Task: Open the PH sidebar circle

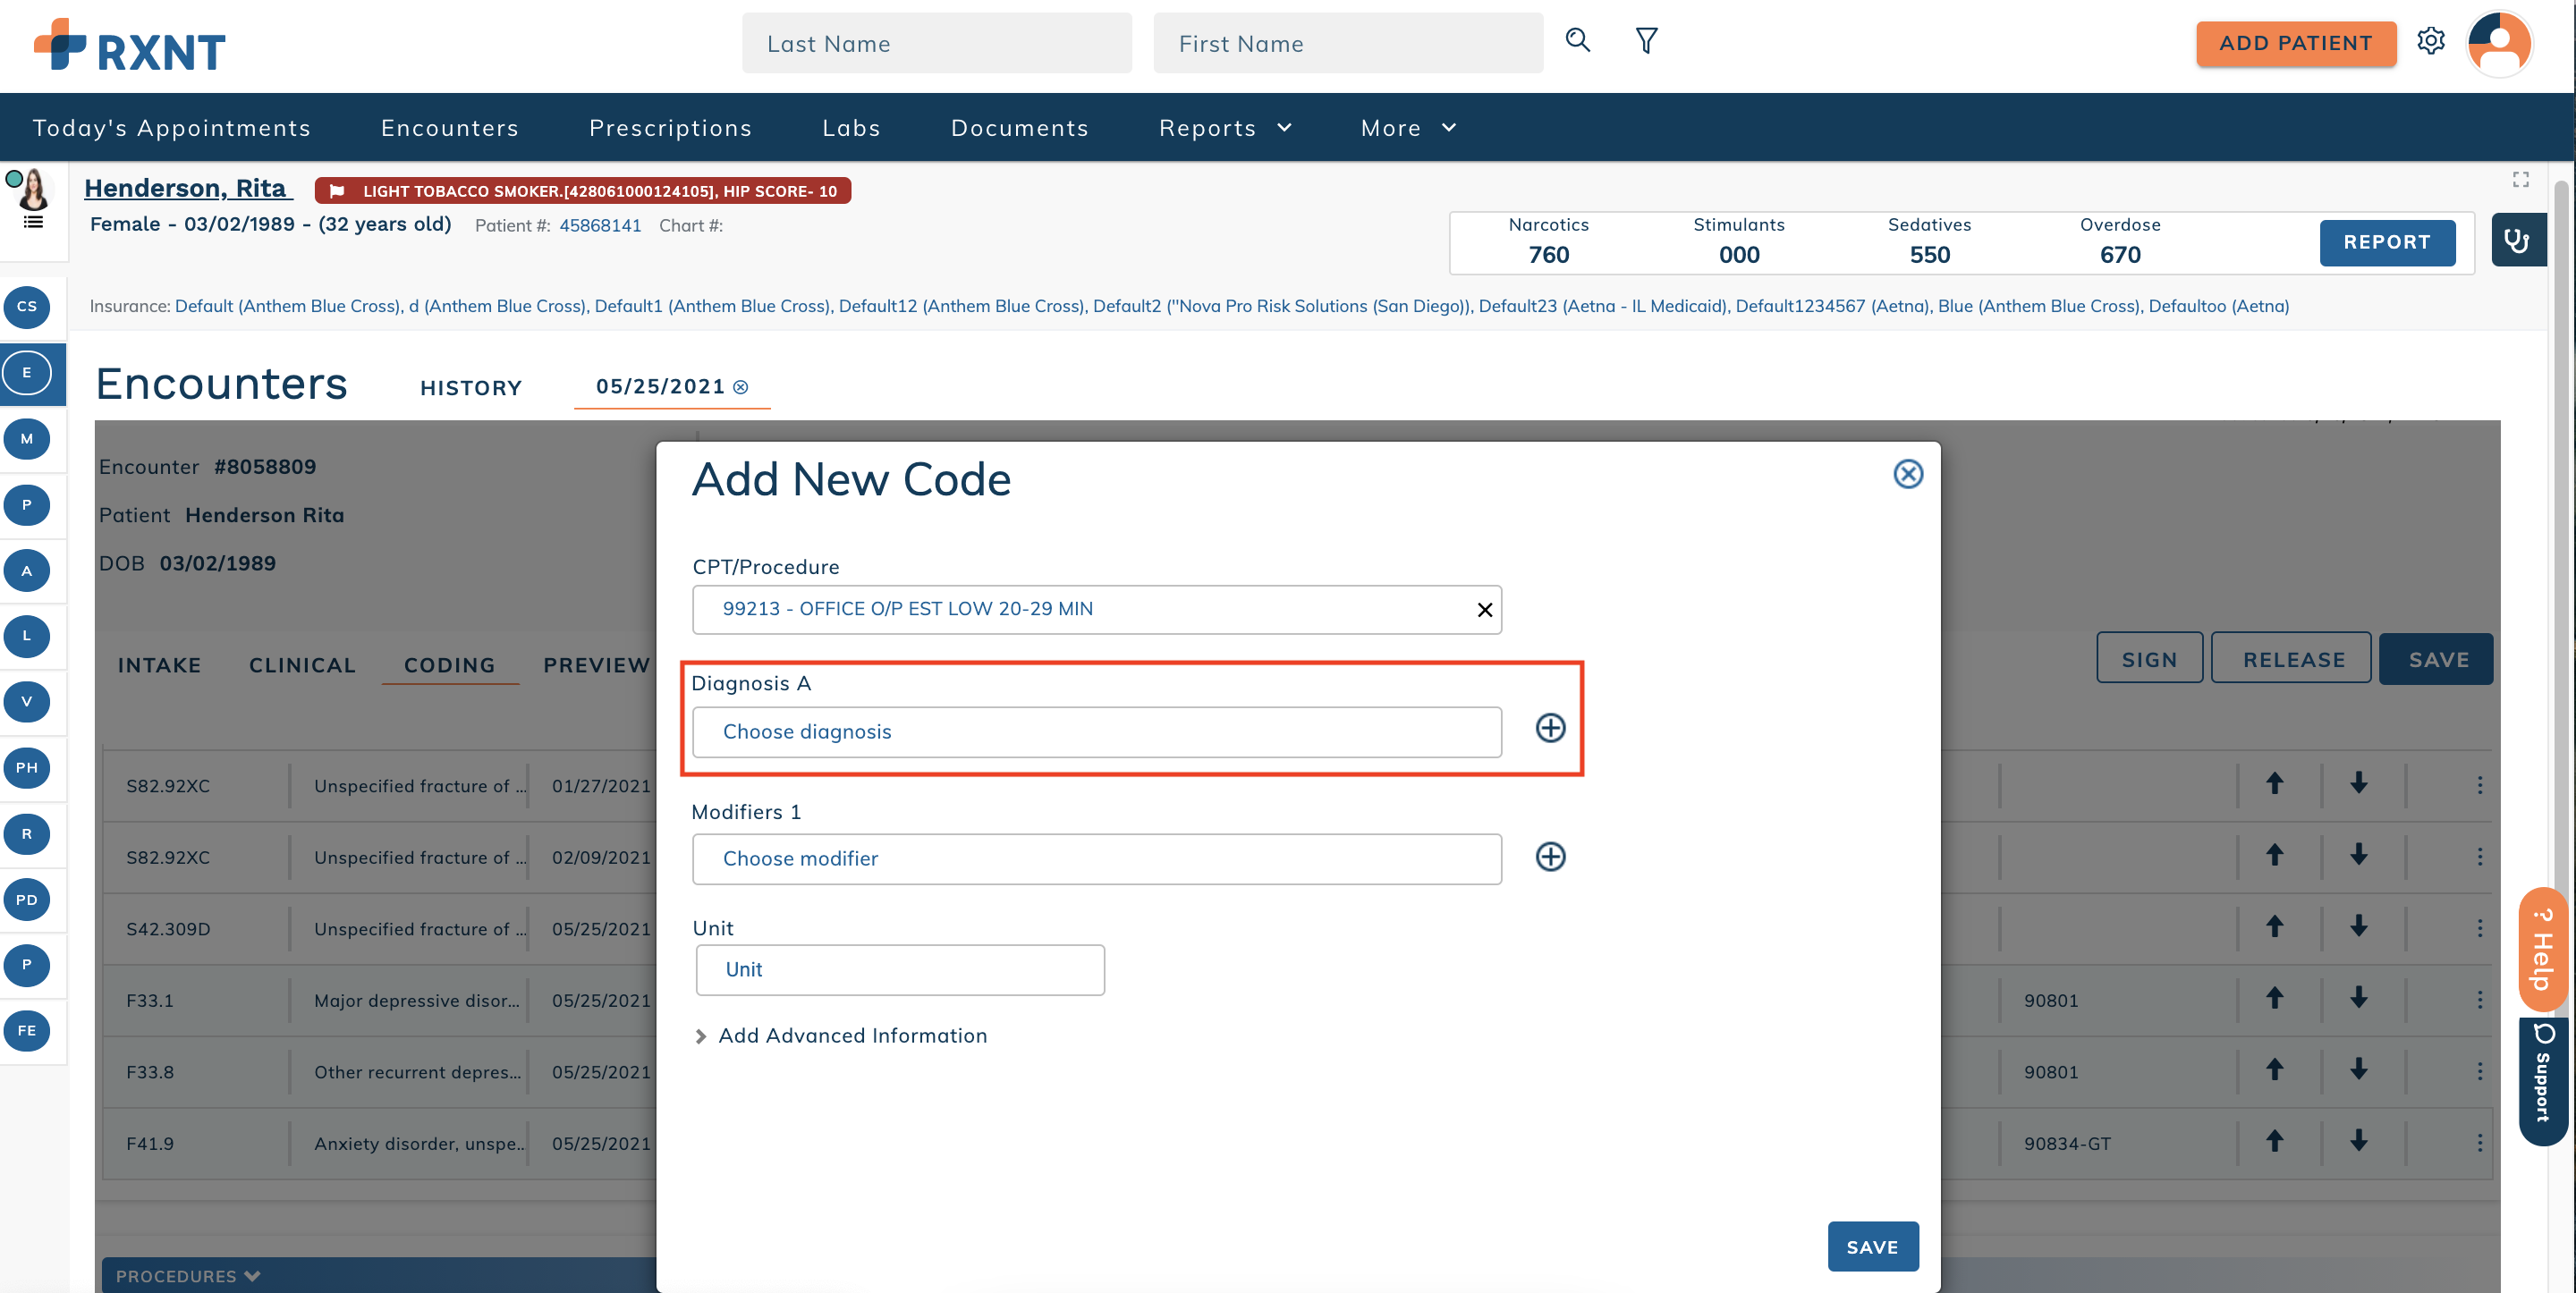Action: point(27,768)
